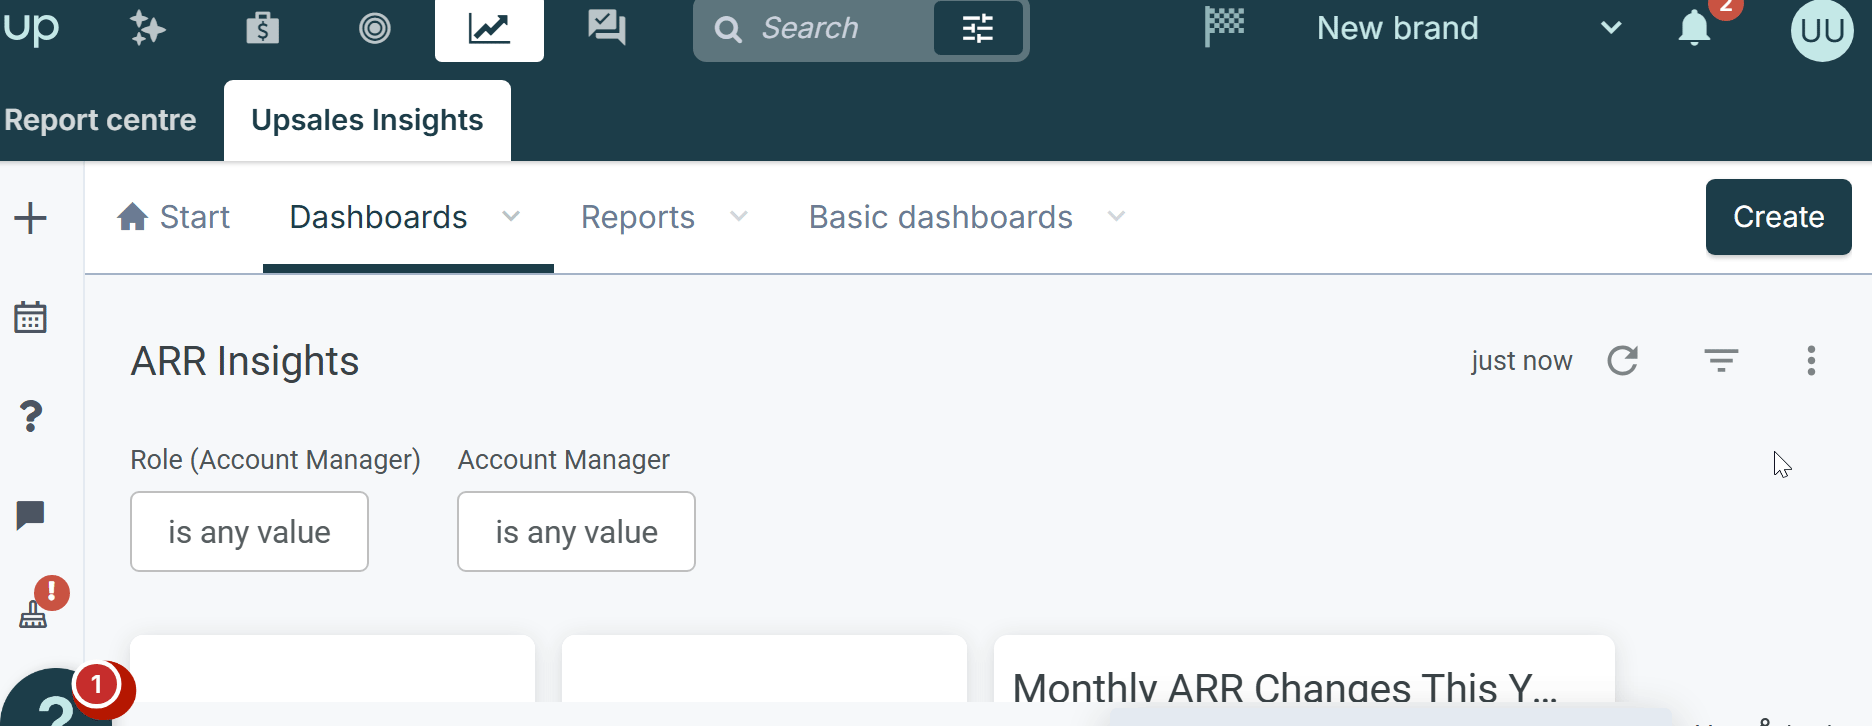1872x726 pixels.
Task: Click the 'just now' refresh timestamp
Action: point(1521,361)
